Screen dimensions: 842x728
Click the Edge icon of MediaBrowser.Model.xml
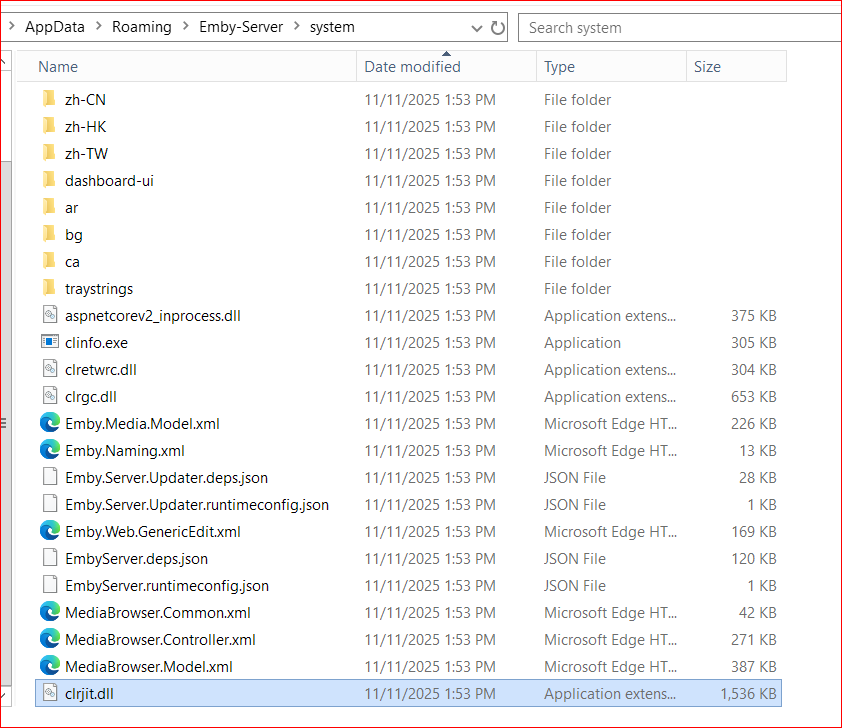click(50, 666)
